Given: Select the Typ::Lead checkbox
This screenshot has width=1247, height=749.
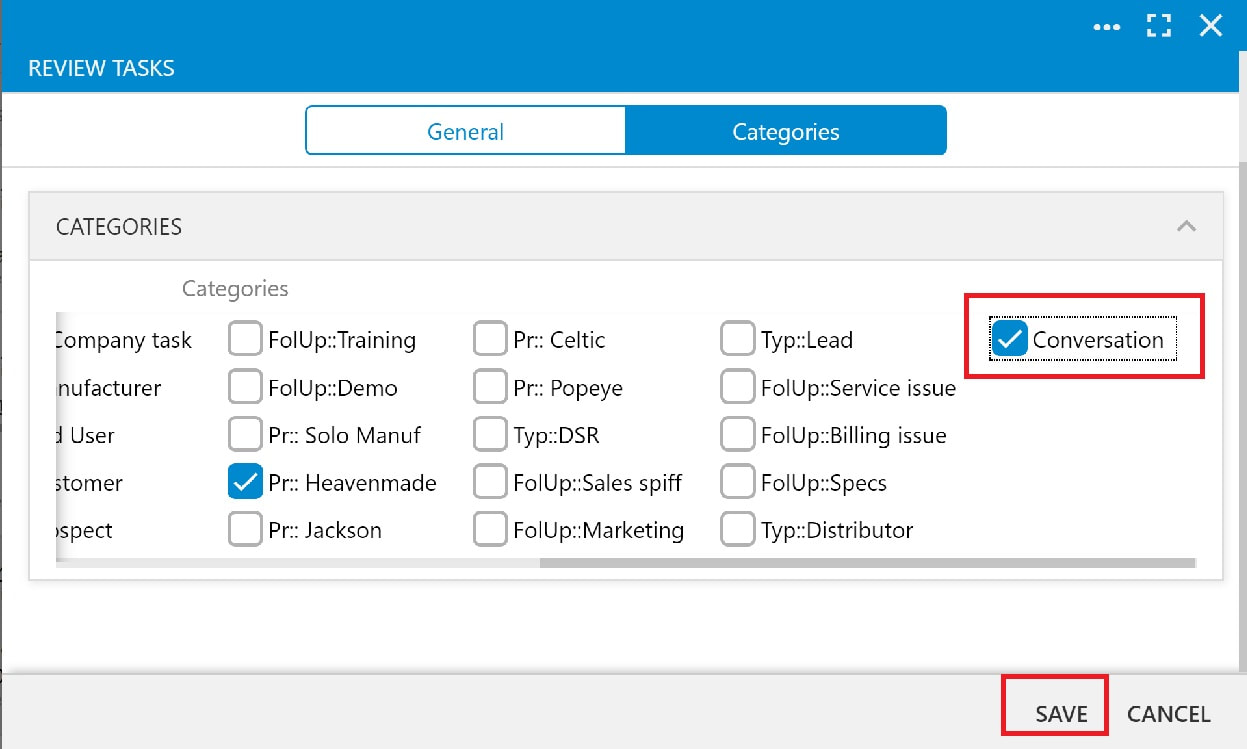Looking at the screenshot, I should (737, 340).
